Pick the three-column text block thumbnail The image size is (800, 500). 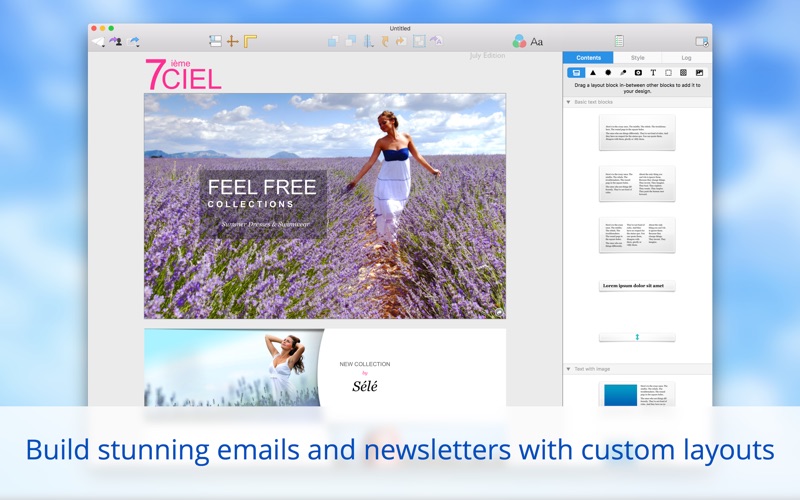coord(637,235)
